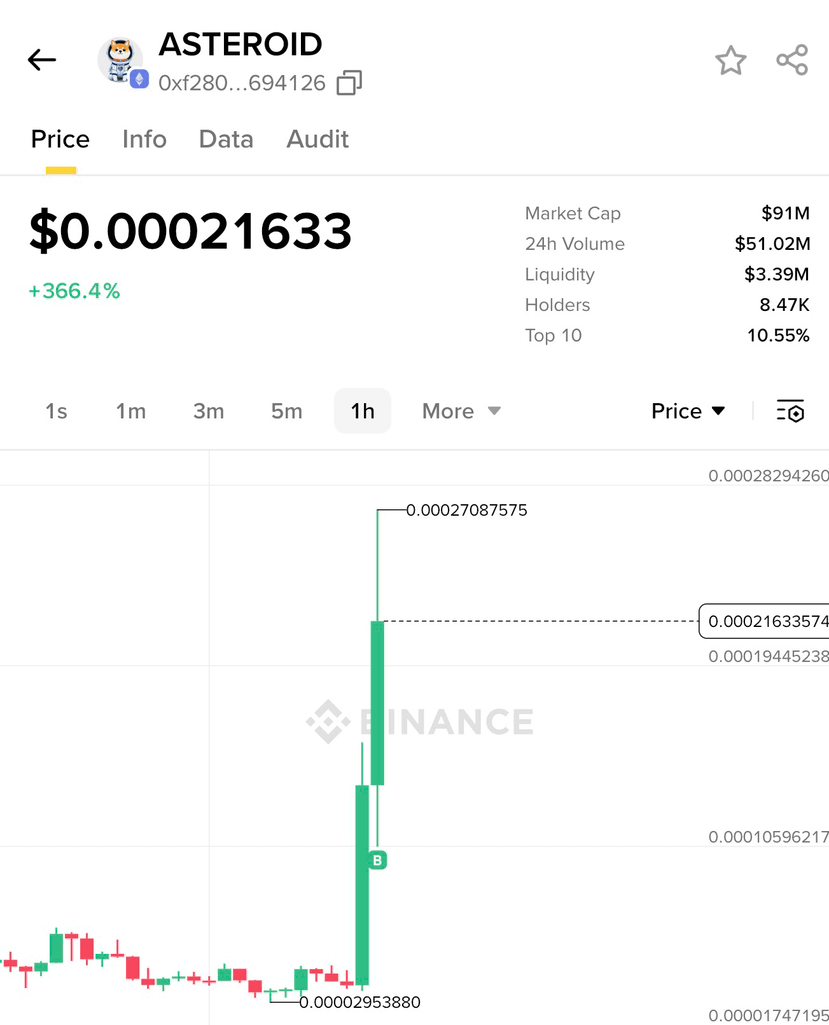The image size is (829, 1025).
Task: Select the 1m chart interval
Action: click(131, 411)
